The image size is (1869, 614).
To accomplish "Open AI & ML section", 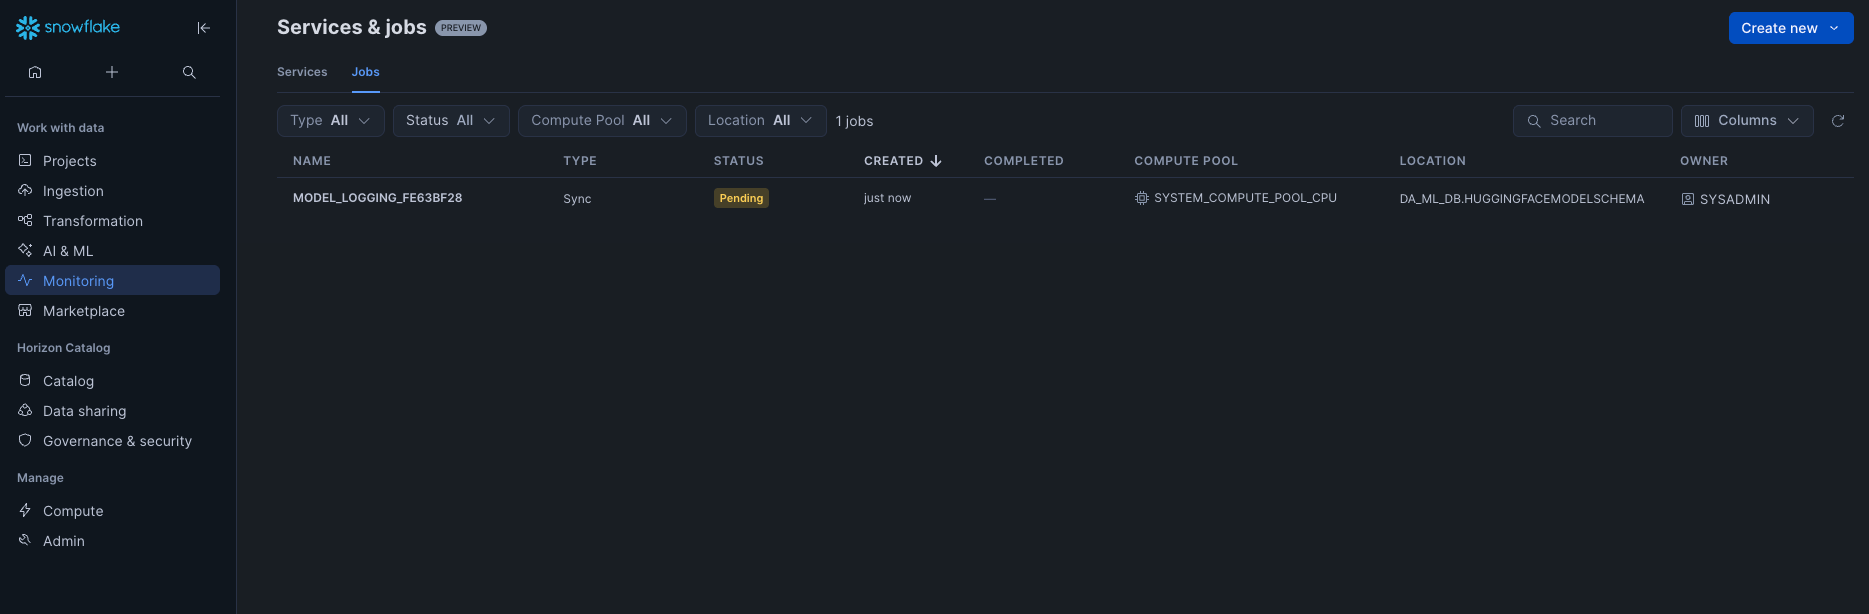I will click(x=68, y=251).
